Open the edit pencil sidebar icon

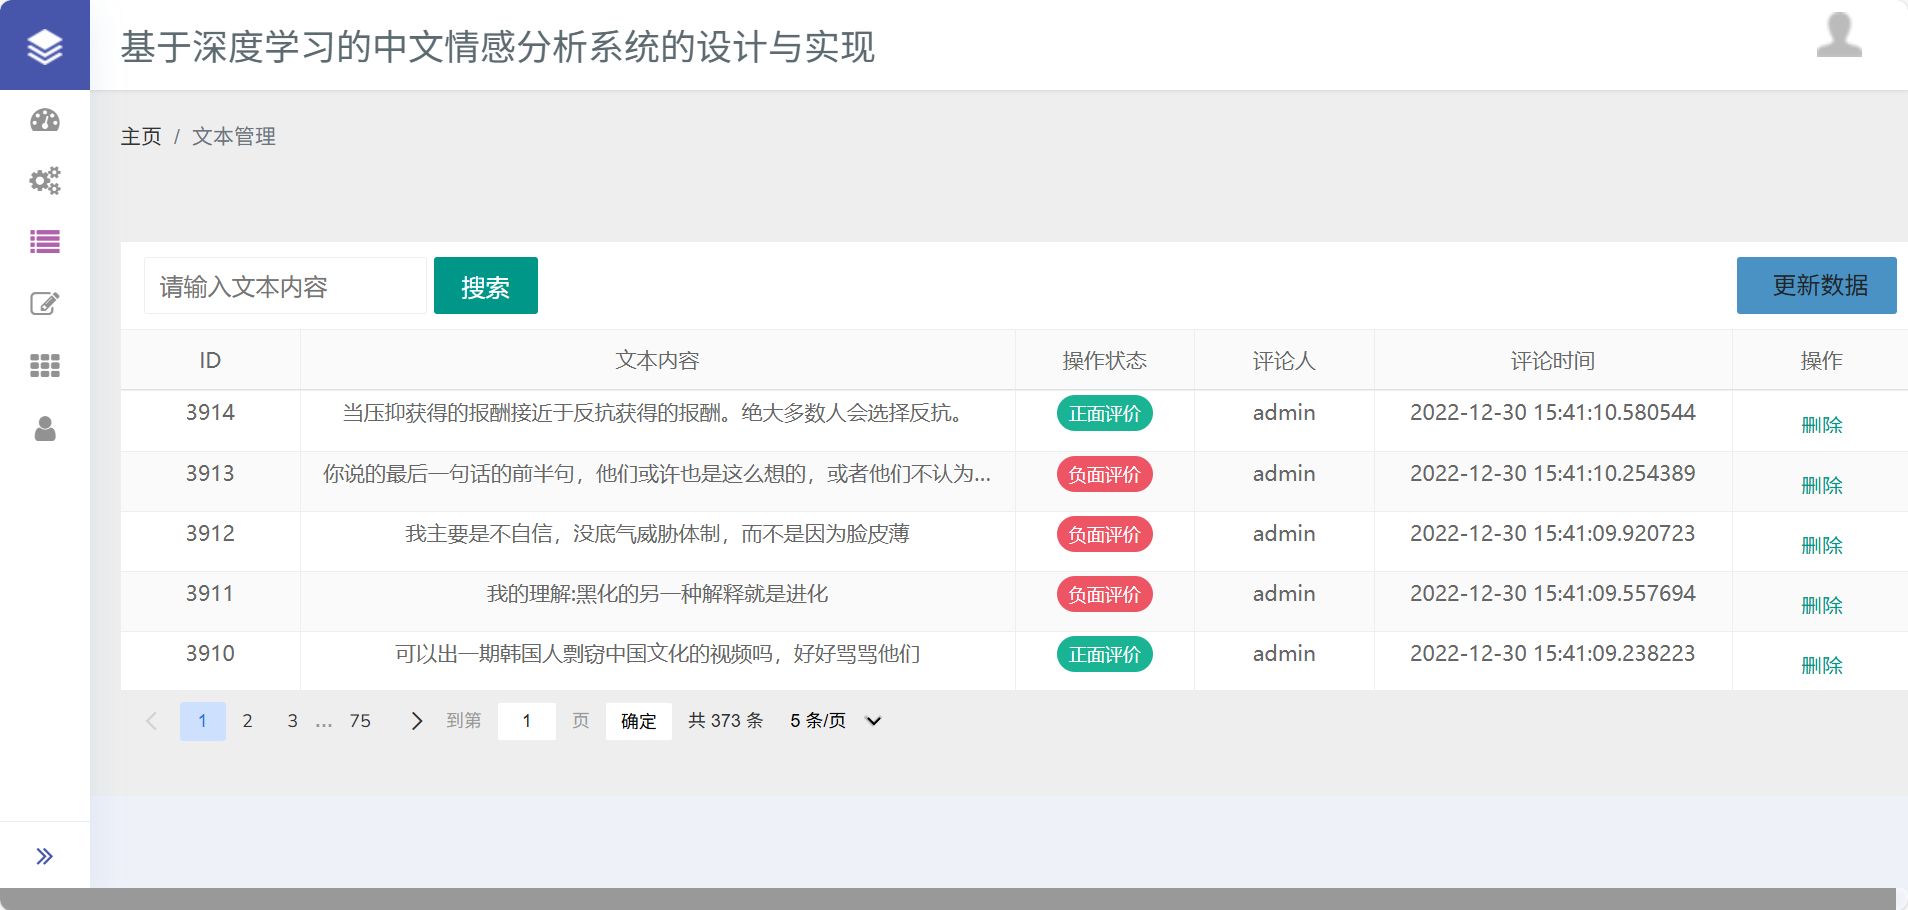(x=45, y=303)
